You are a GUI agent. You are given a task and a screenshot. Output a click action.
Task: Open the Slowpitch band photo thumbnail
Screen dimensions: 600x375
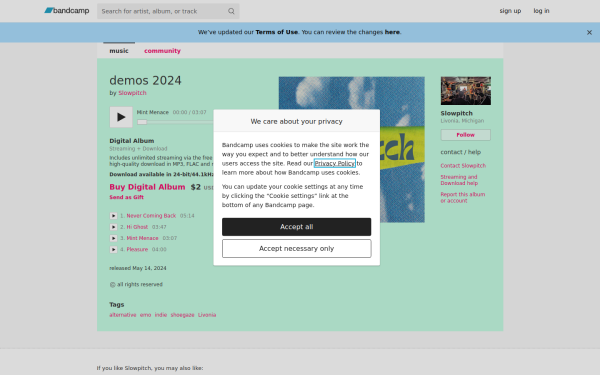pyautogui.click(x=466, y=91)
